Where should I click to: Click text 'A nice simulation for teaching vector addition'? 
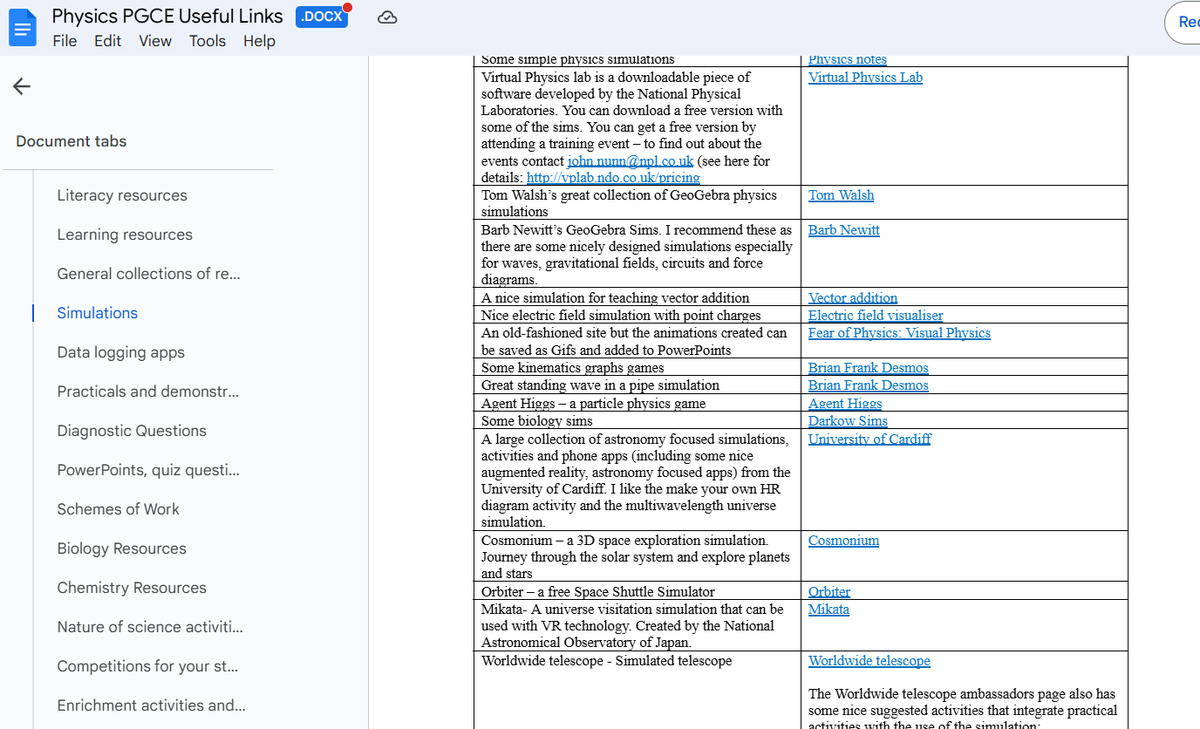[615, 298]
